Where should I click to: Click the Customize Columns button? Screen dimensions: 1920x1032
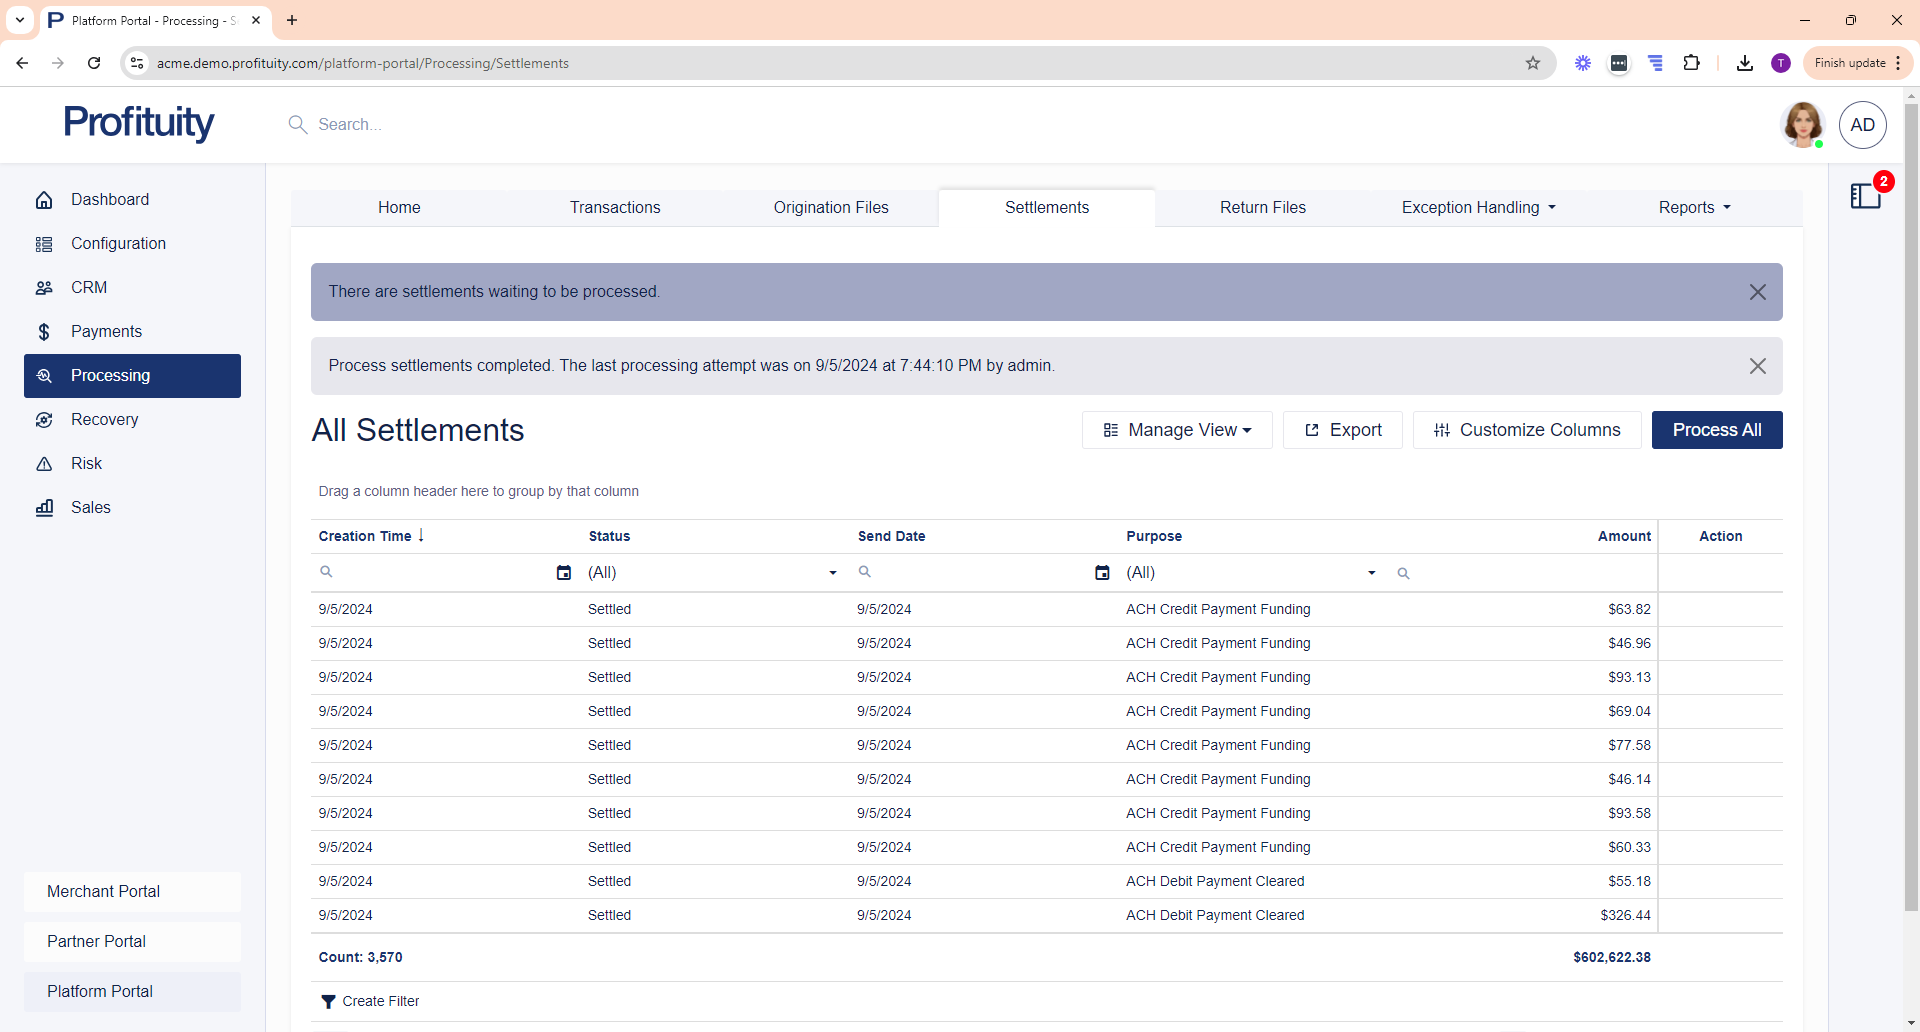(1526, 430)
